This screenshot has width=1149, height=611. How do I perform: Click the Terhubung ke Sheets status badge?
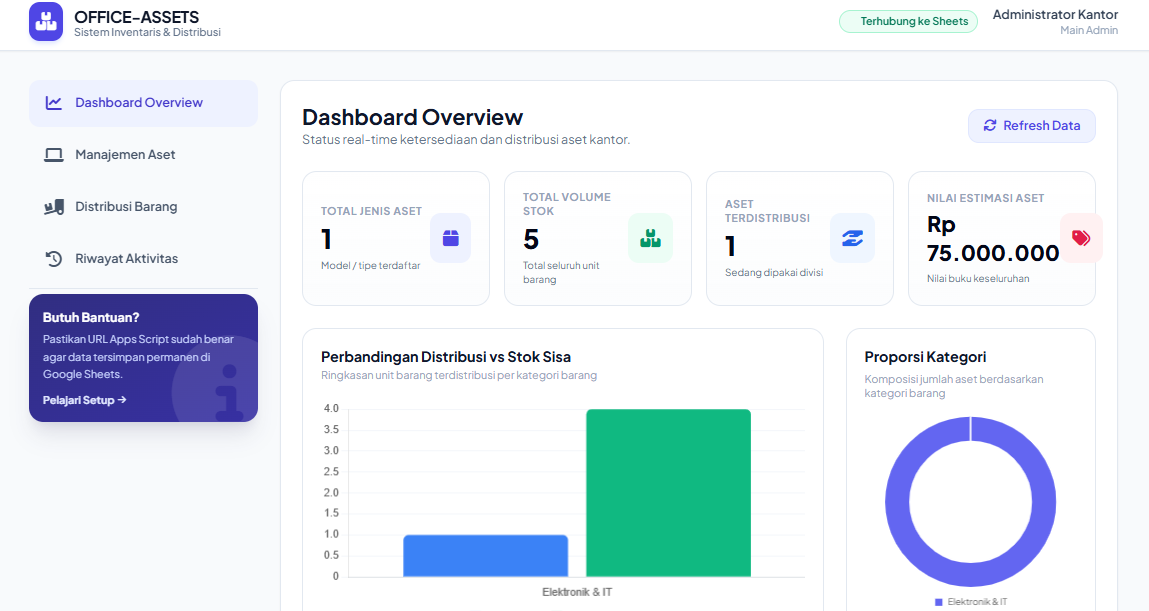click(908, 21)
